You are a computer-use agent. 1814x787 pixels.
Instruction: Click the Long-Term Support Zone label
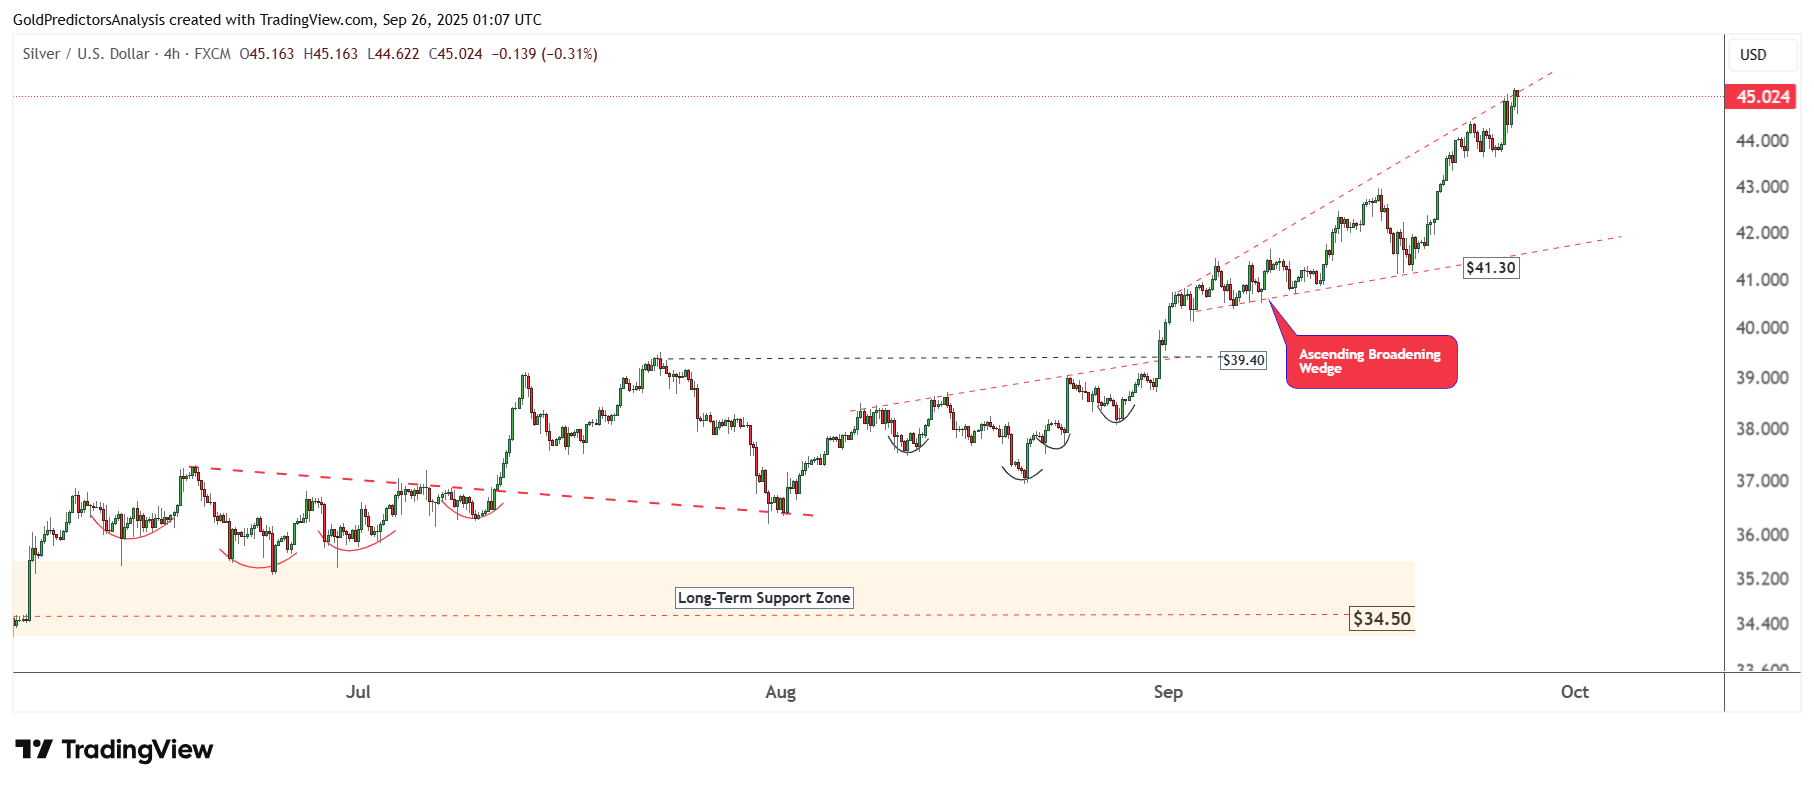coord(764,598)
